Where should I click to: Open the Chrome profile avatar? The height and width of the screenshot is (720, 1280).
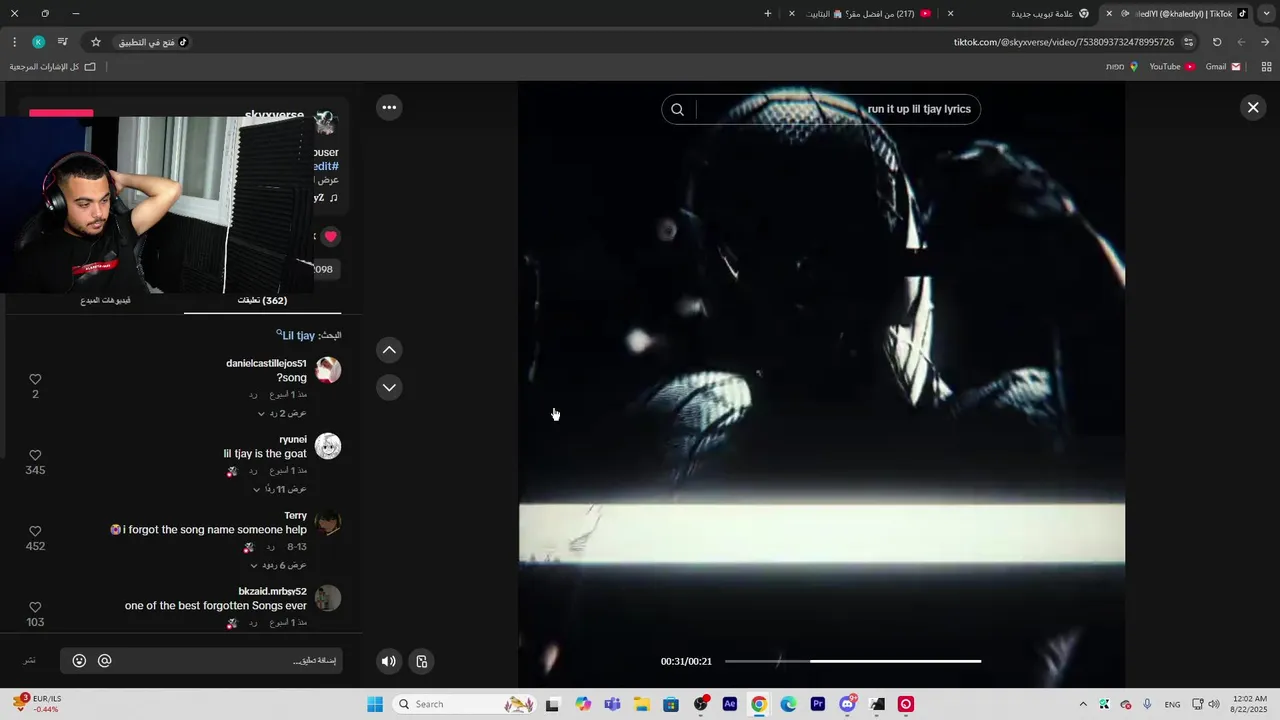pos(38,42)
